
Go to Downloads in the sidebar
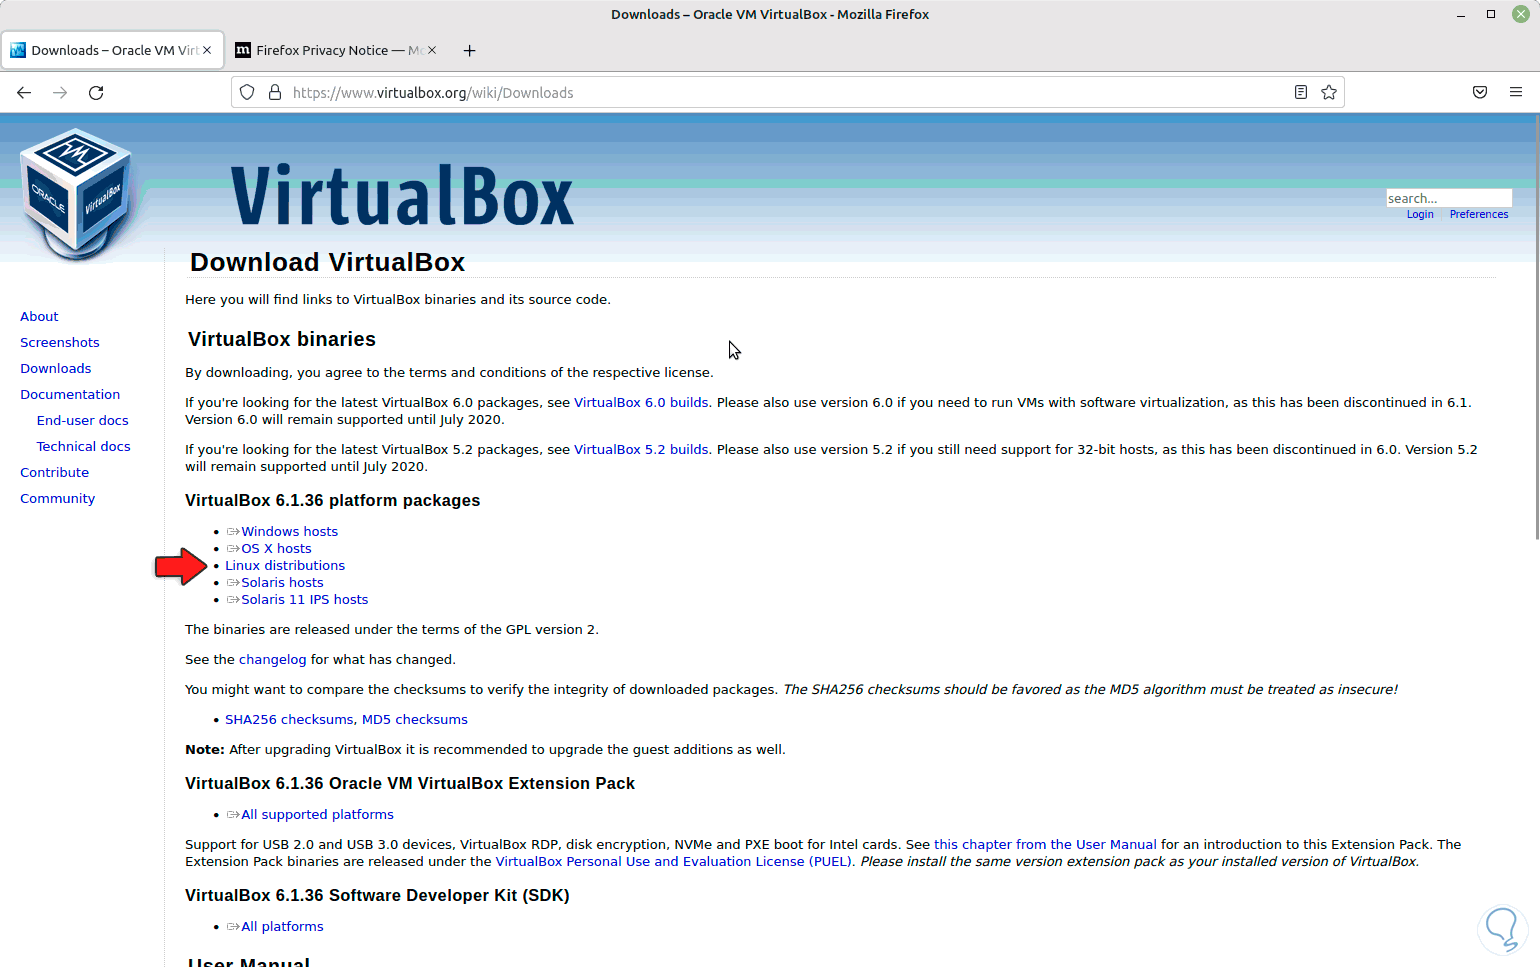tap(56, 369)
